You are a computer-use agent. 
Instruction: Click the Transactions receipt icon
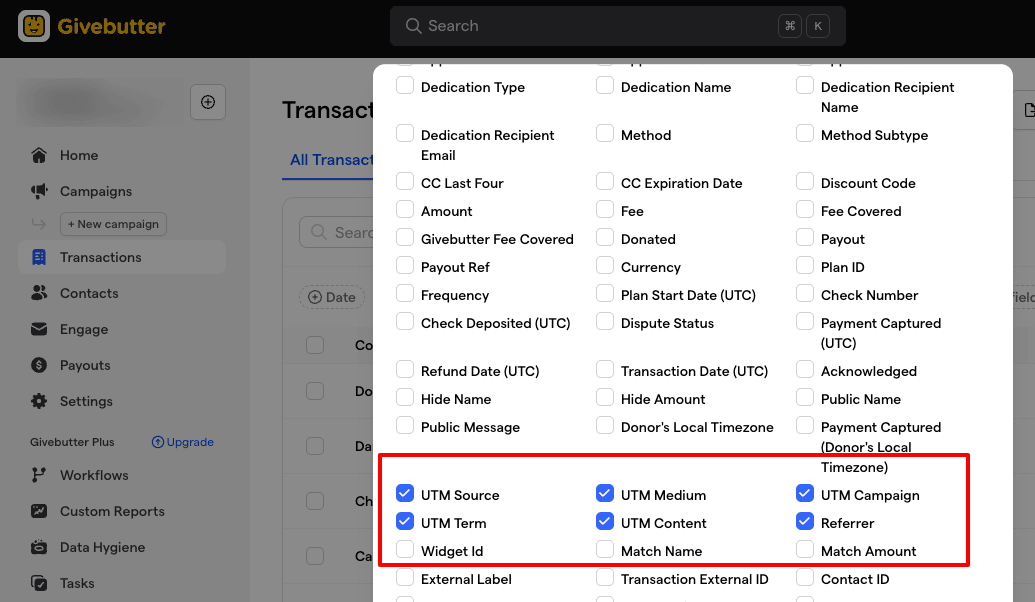coord(39,257)
